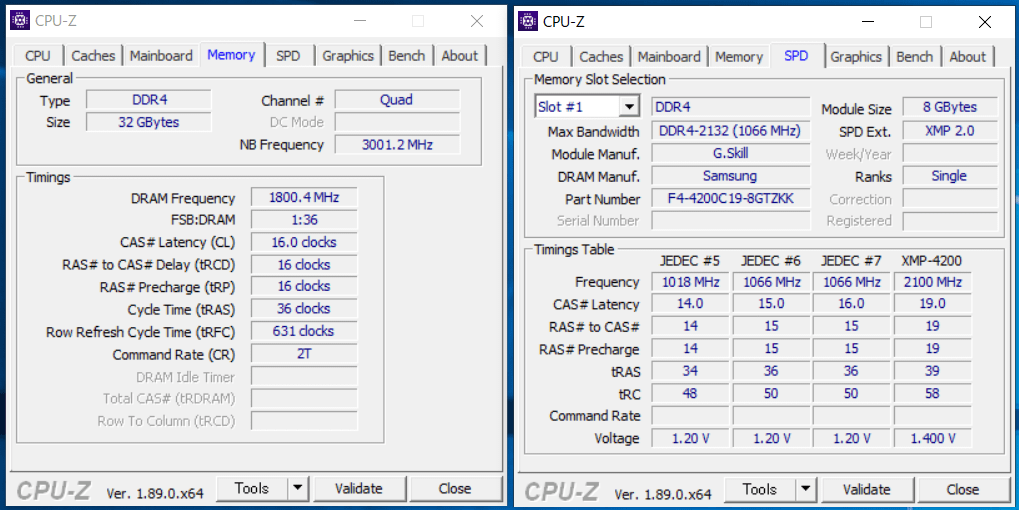The image size is (1019, 510).
Task: Click the JEDEC #6 column header
Action: pos(771,261)
